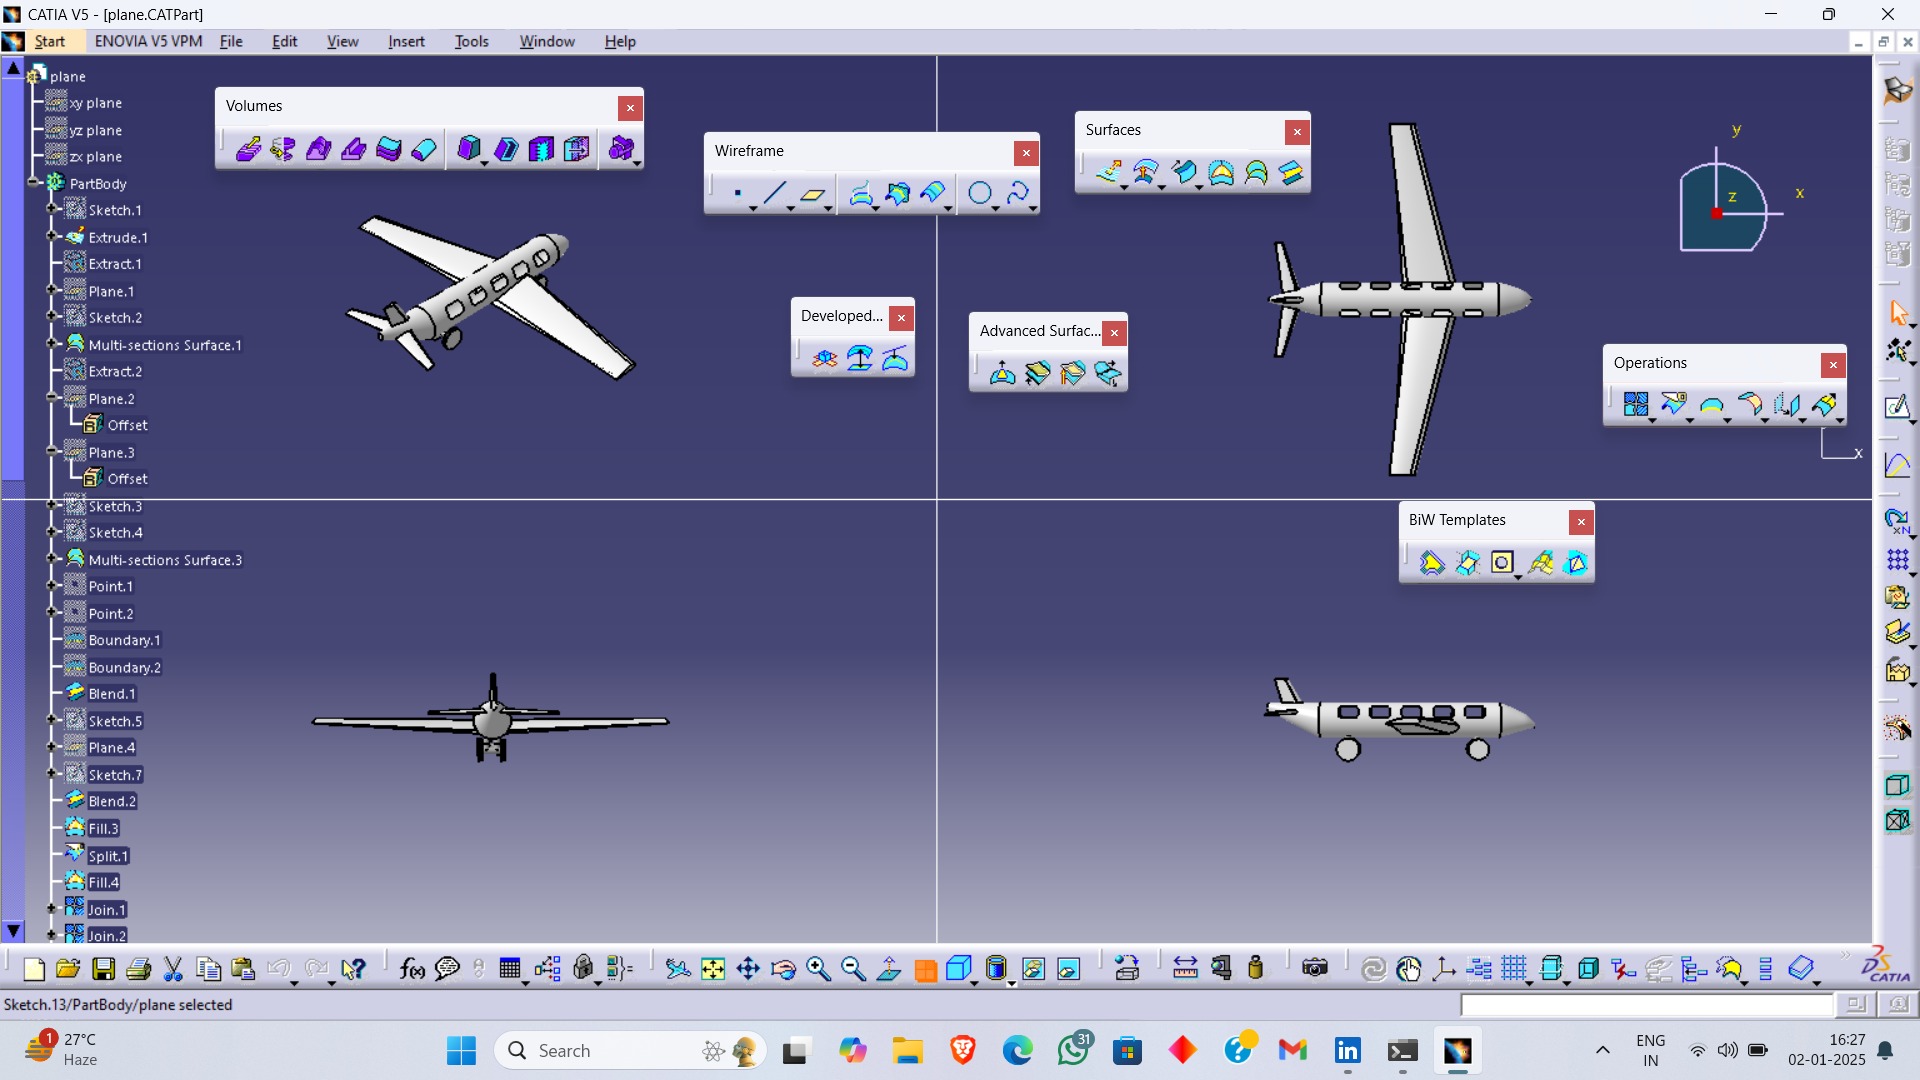The width and height of the screenshot is (1920, 1080).
Task: Click the Zoom In magnifier icon
Action: (x=818, y=968)
